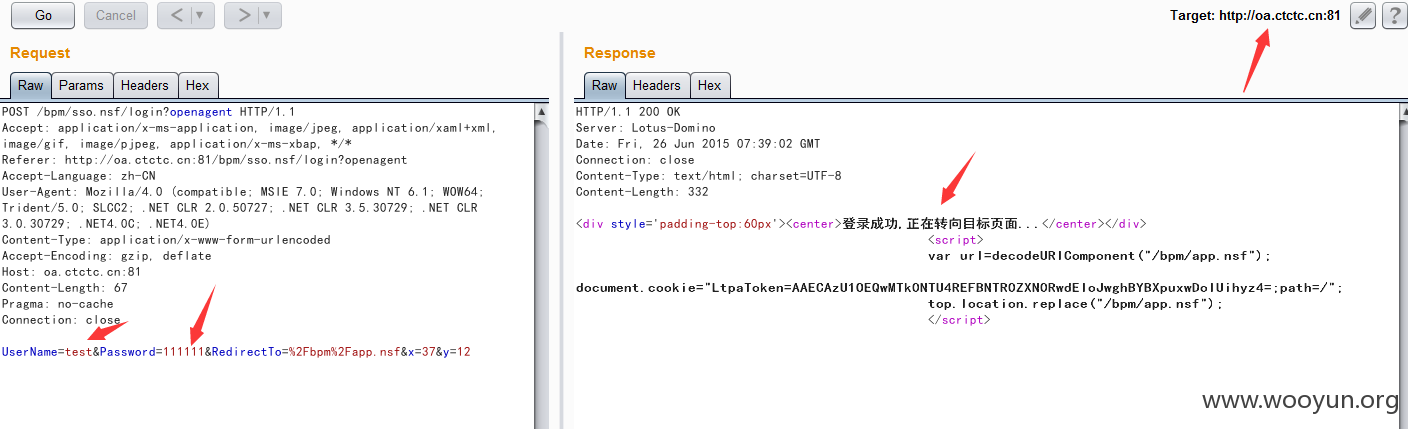Click the Accept-Language: zh-CN header
This screenshot has width=1408, height=429.
click(79, 176)
